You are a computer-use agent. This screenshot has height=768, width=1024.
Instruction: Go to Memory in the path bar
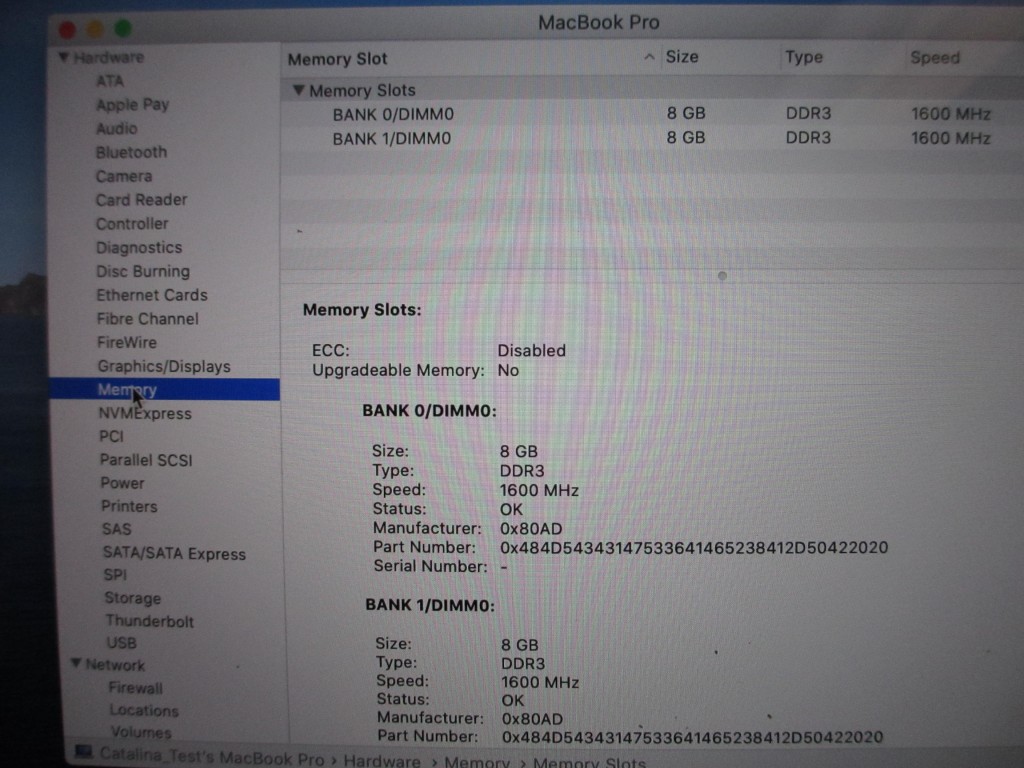(477, 761)
